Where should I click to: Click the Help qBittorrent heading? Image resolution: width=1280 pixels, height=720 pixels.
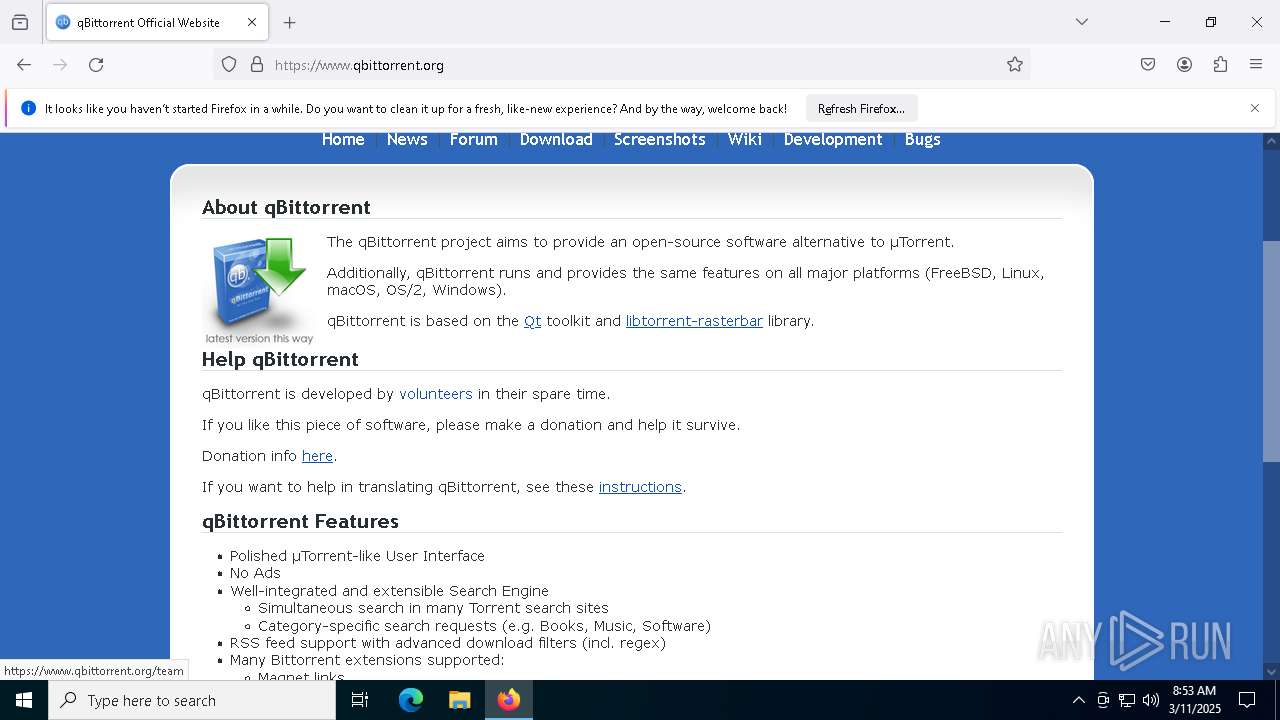coord(280,359)
